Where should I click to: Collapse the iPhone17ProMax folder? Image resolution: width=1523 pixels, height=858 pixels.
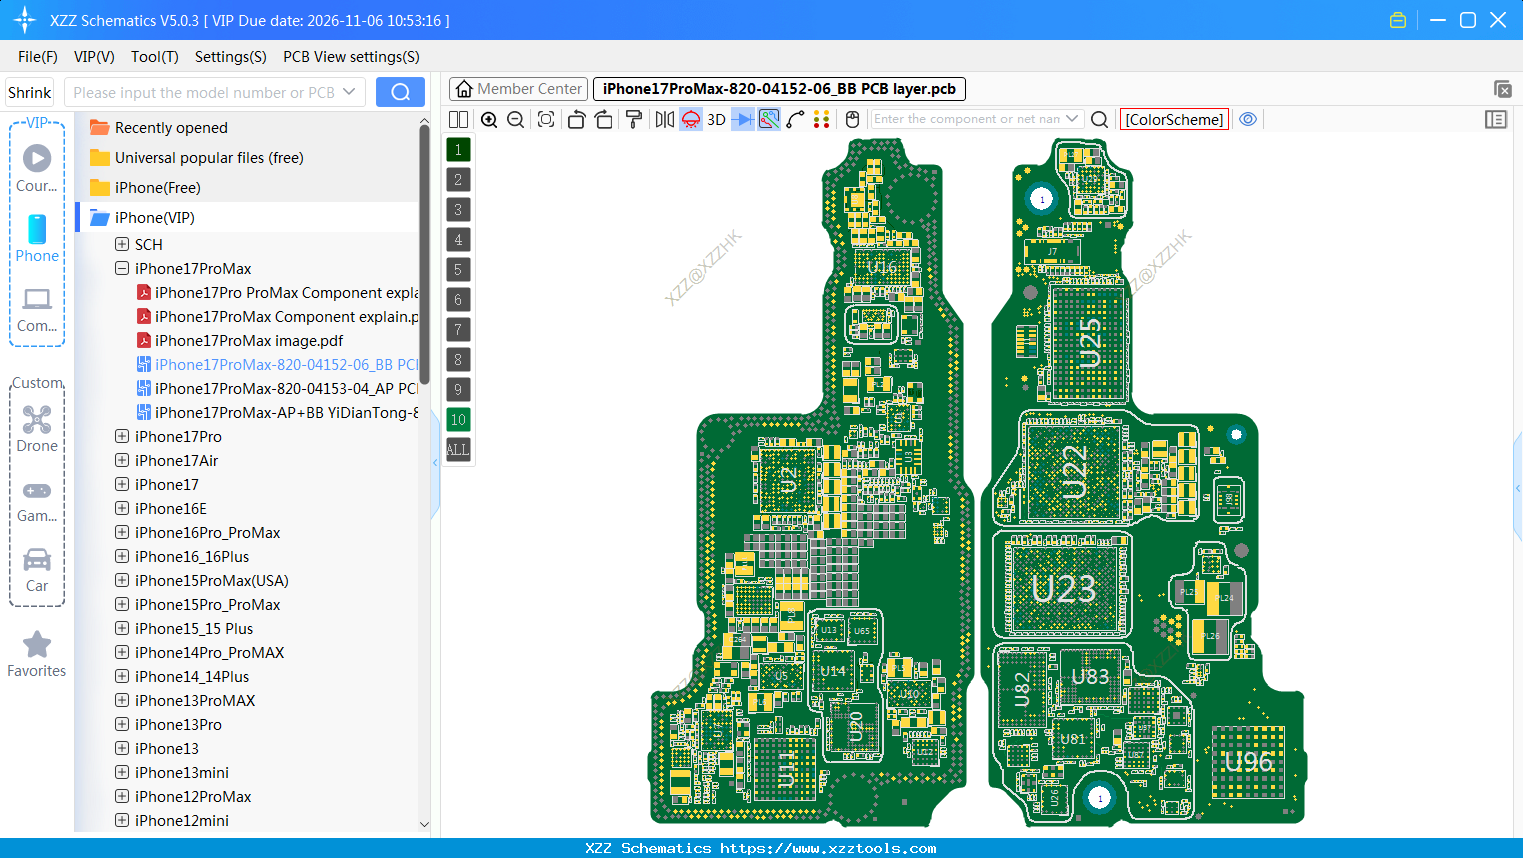121,268
